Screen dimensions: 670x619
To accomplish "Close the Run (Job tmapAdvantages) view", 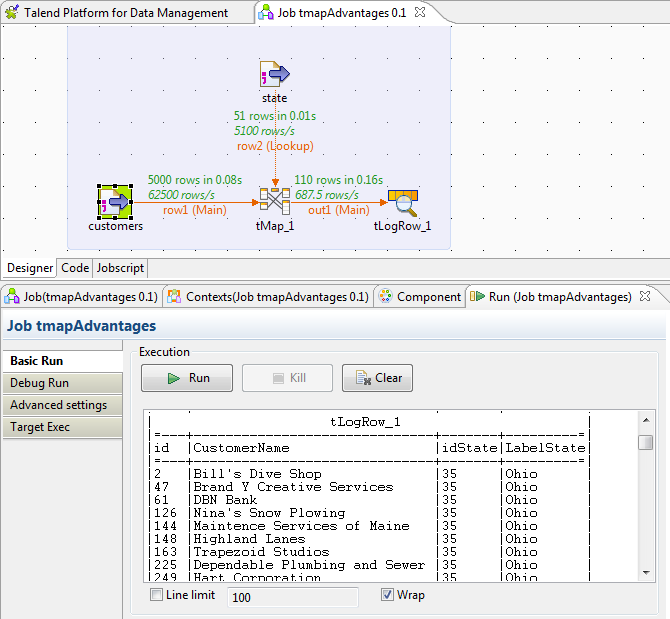I will click(x=645, y=296).
